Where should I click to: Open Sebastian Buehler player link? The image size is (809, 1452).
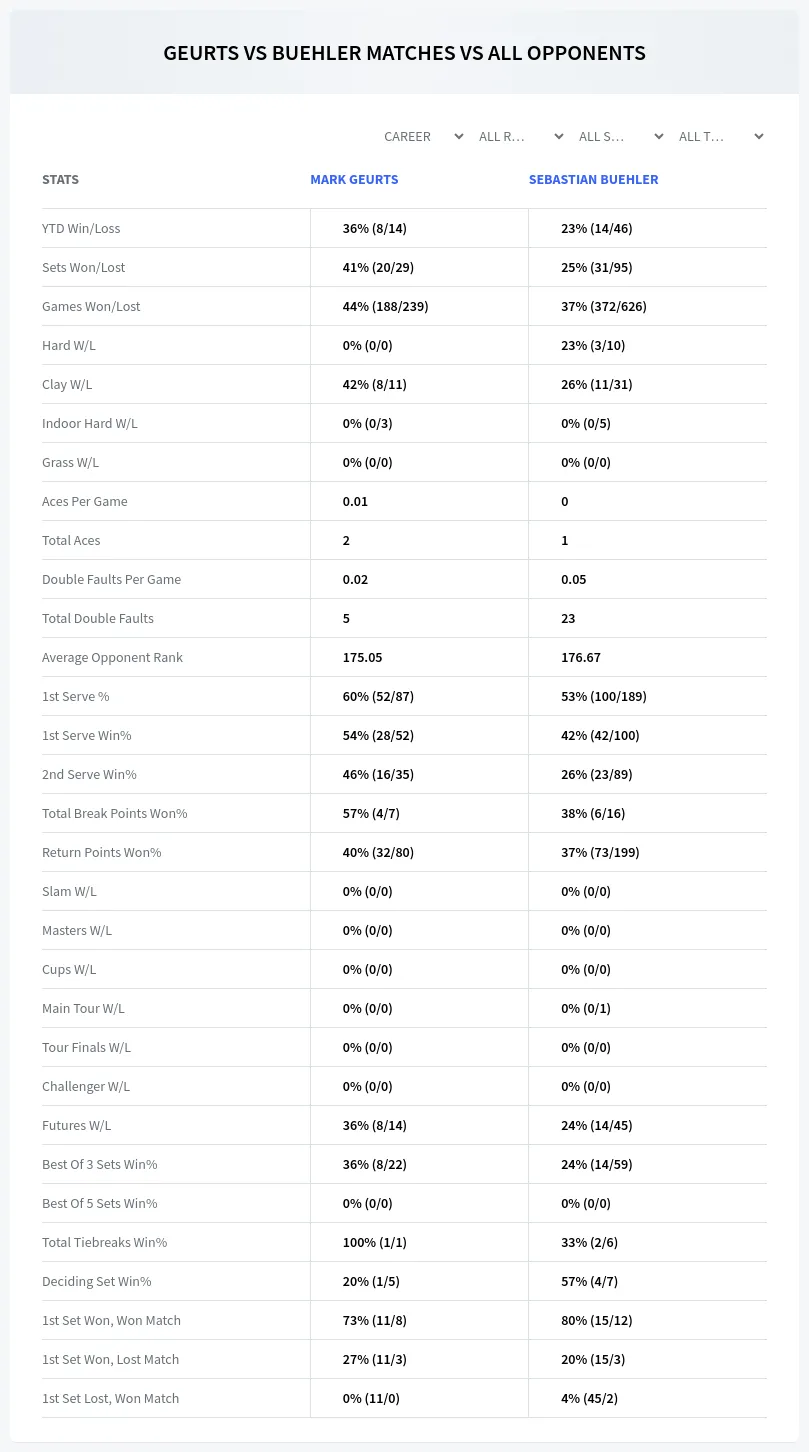[593, 180]
